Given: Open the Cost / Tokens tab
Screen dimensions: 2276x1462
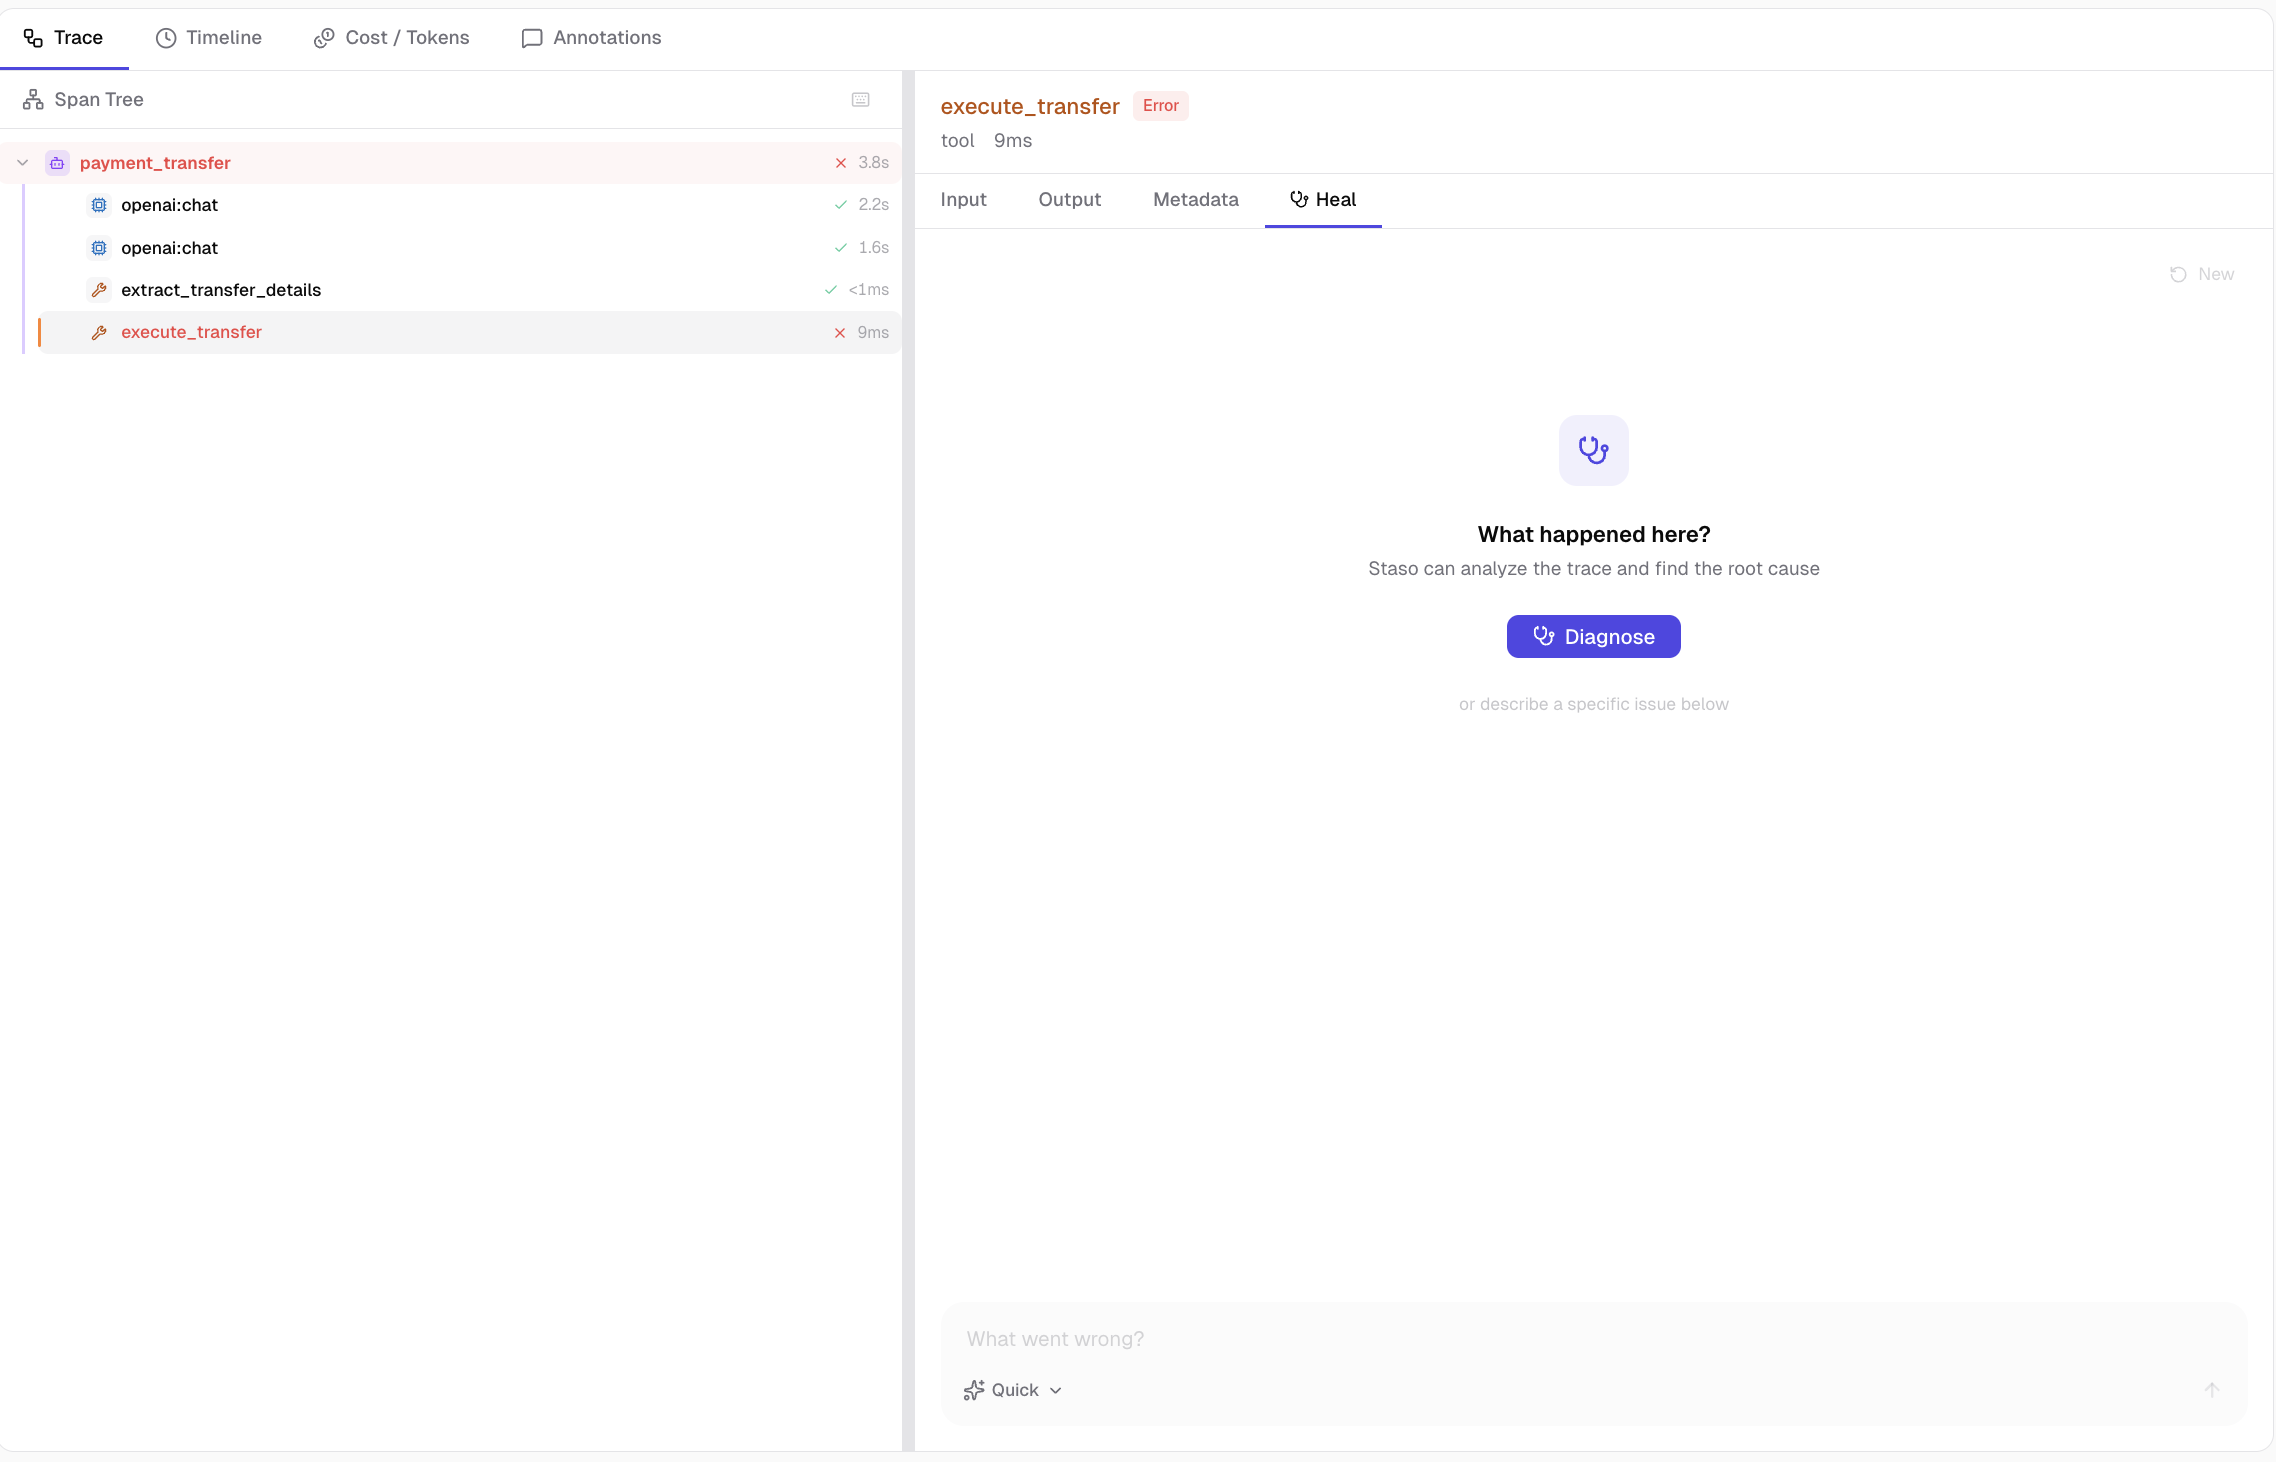Looking at the screenshot, I should (391, 38).
